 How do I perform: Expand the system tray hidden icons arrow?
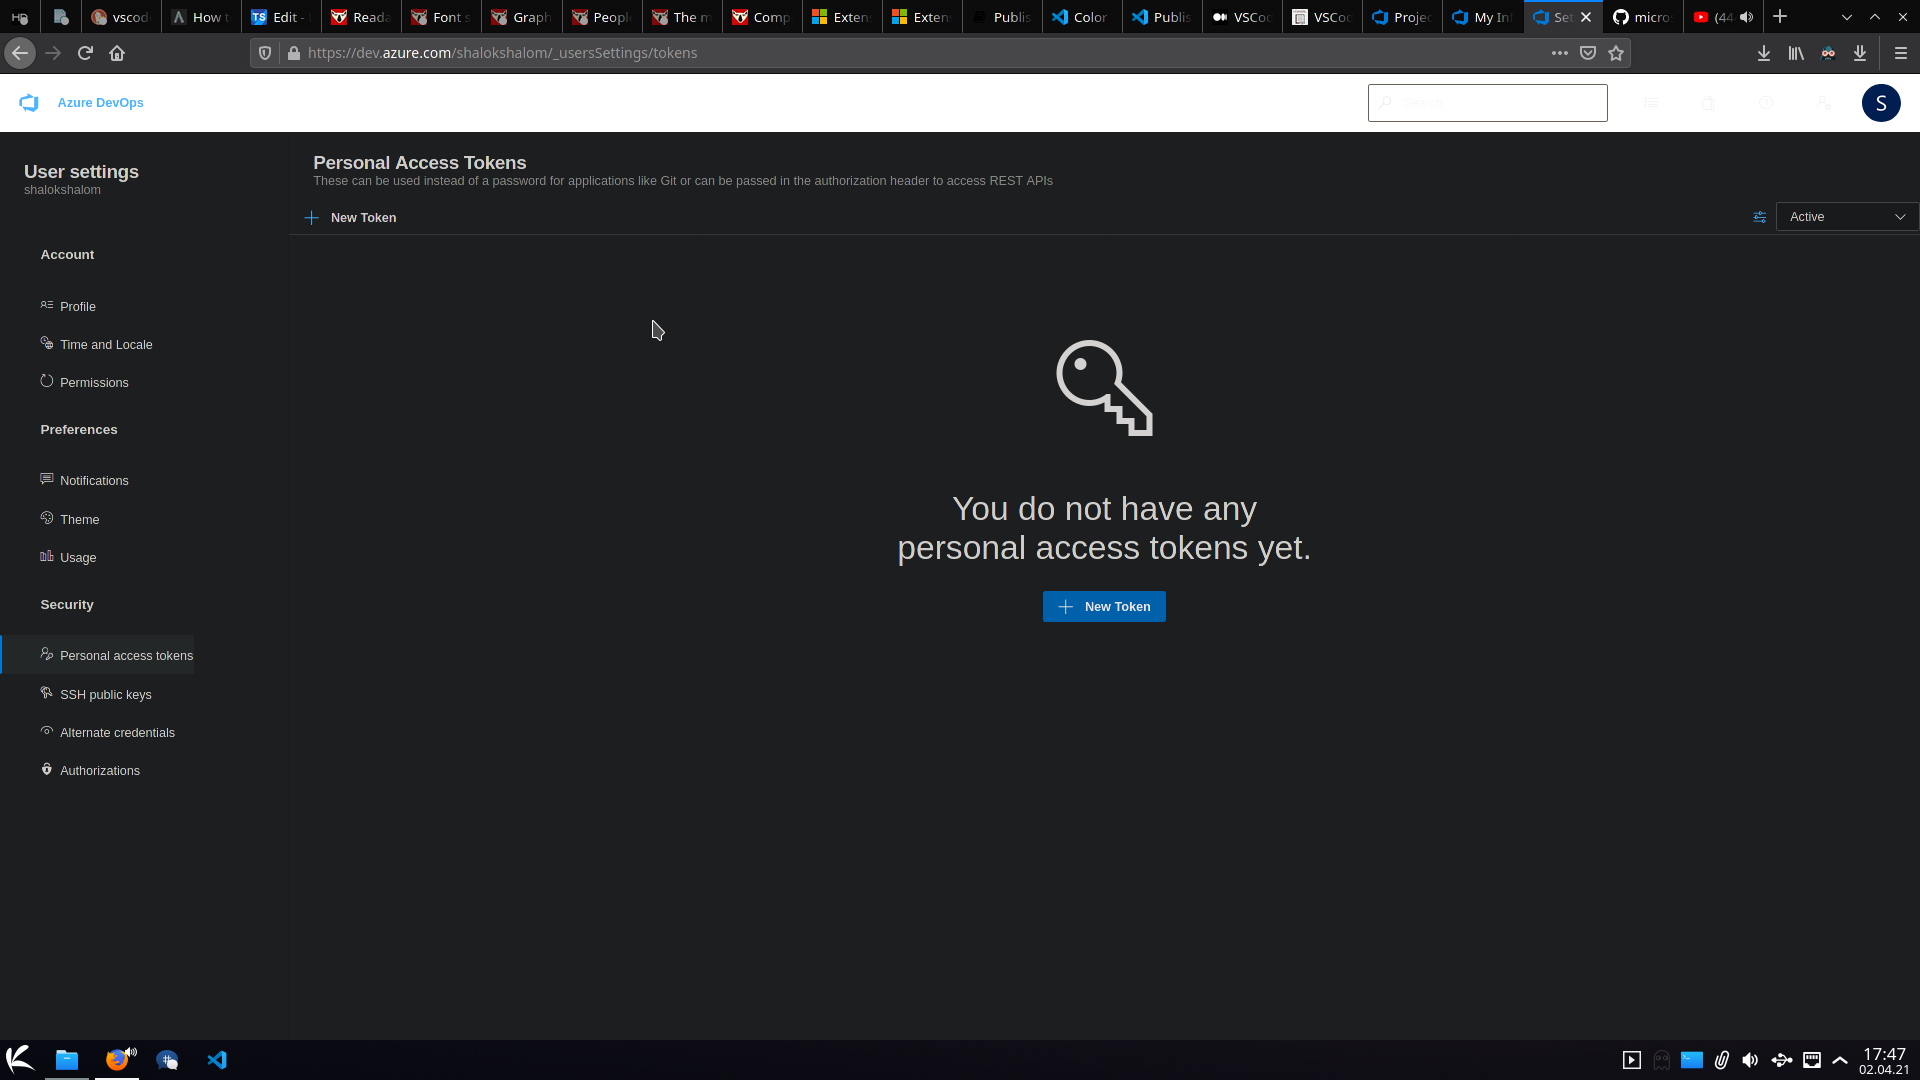pyautogui.click(x=1840, y=1061)
